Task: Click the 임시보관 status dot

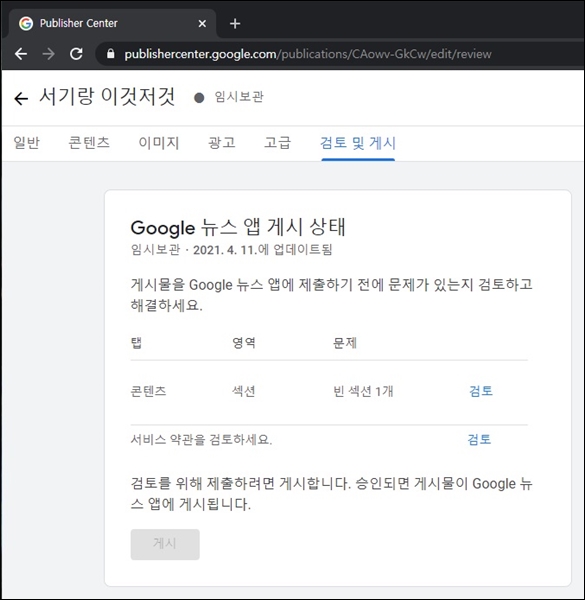Action: pos(199,98)
